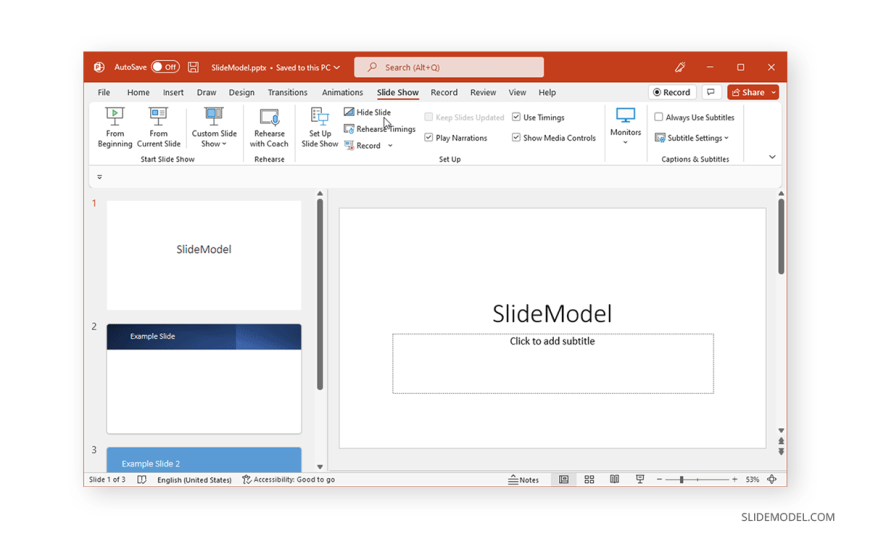The height and width of the screenshot is (539, 870).
Task: Switch to the Home tab
Action: click(138, 92)
